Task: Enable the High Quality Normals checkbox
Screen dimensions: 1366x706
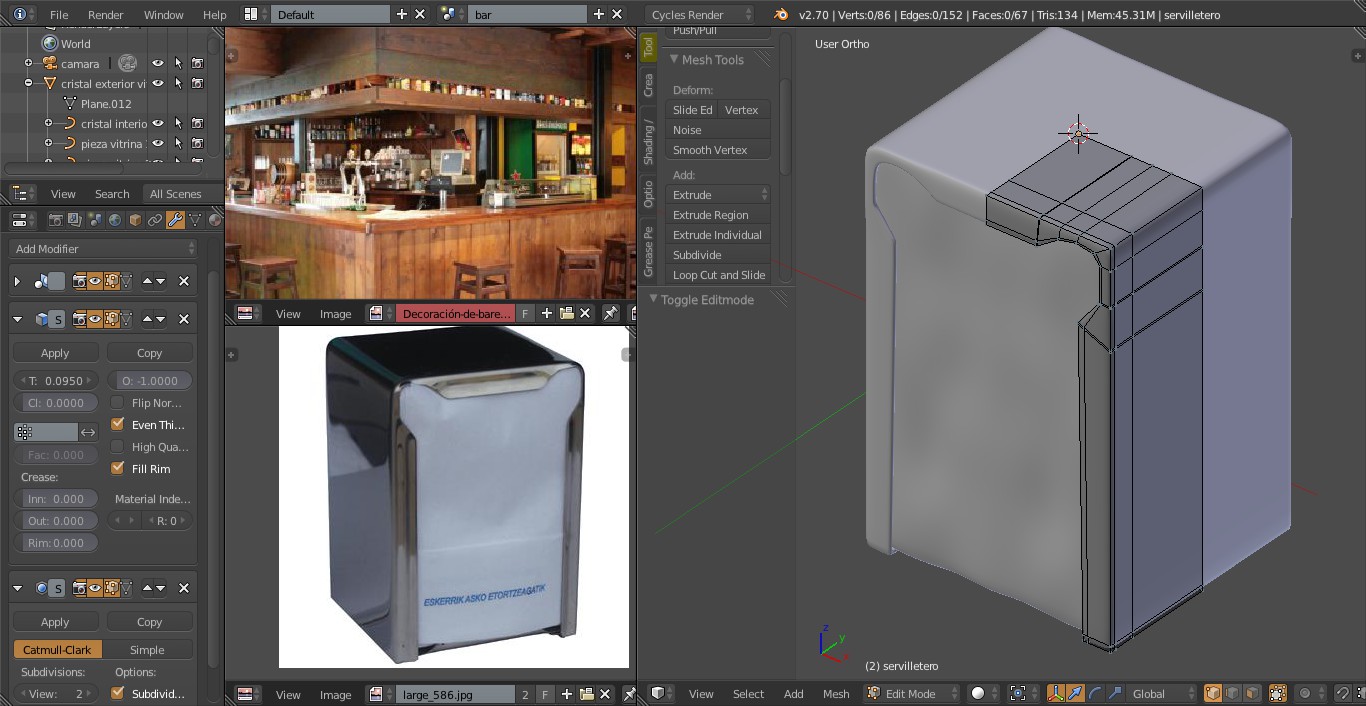Action: tap(117, 446)
